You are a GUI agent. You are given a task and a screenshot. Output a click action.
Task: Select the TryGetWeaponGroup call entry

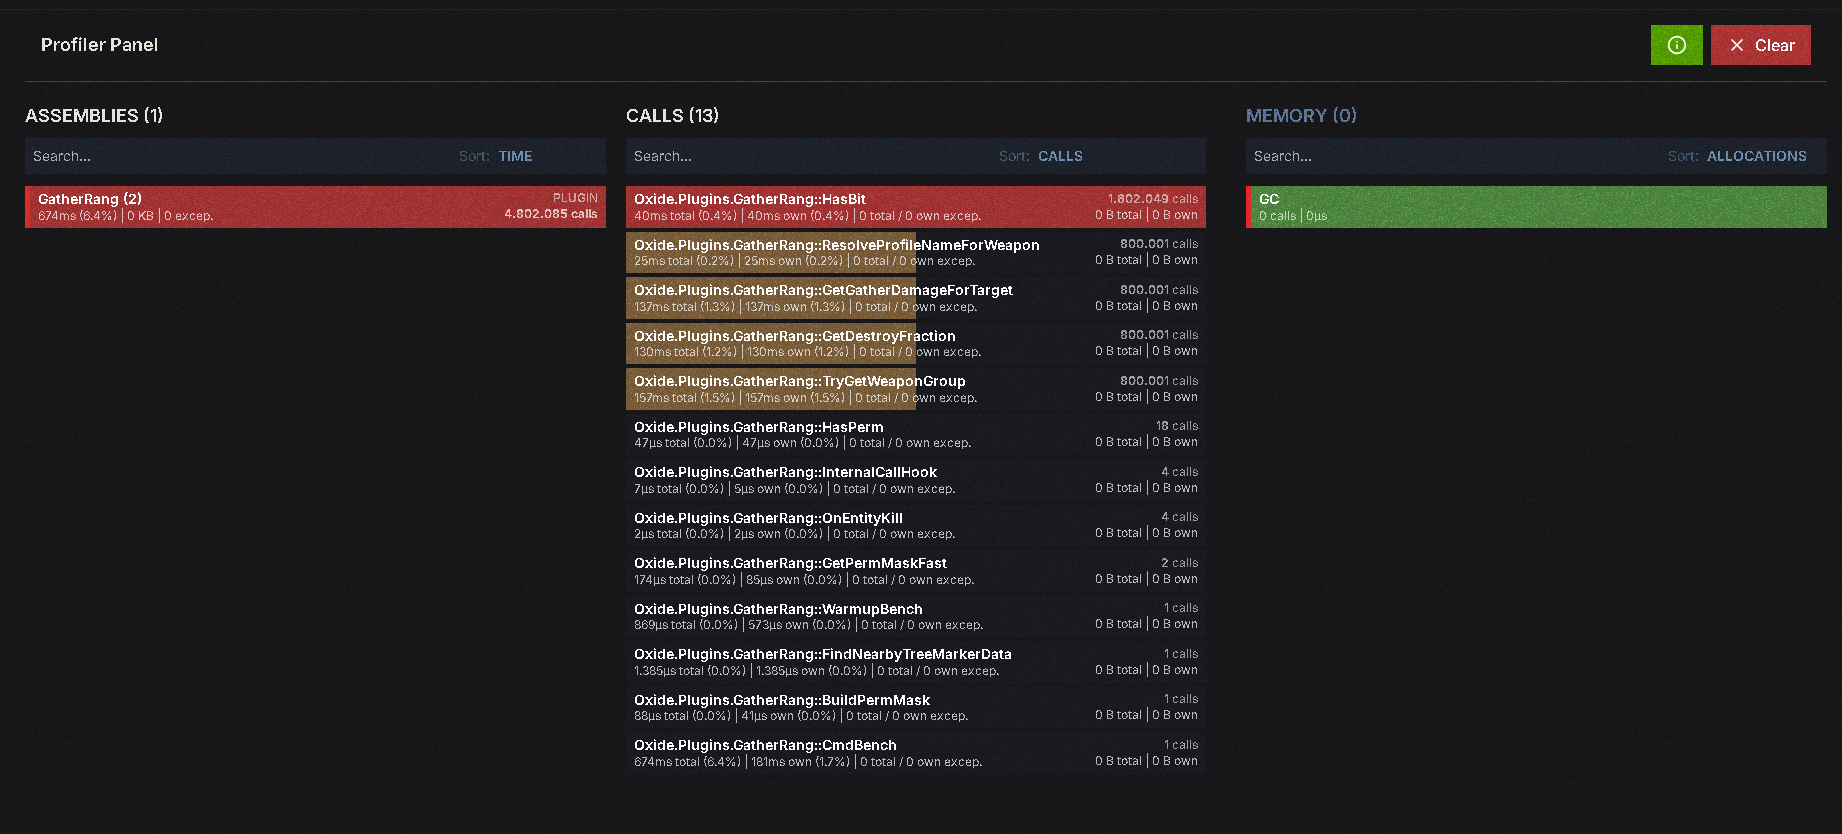[916, 389]
